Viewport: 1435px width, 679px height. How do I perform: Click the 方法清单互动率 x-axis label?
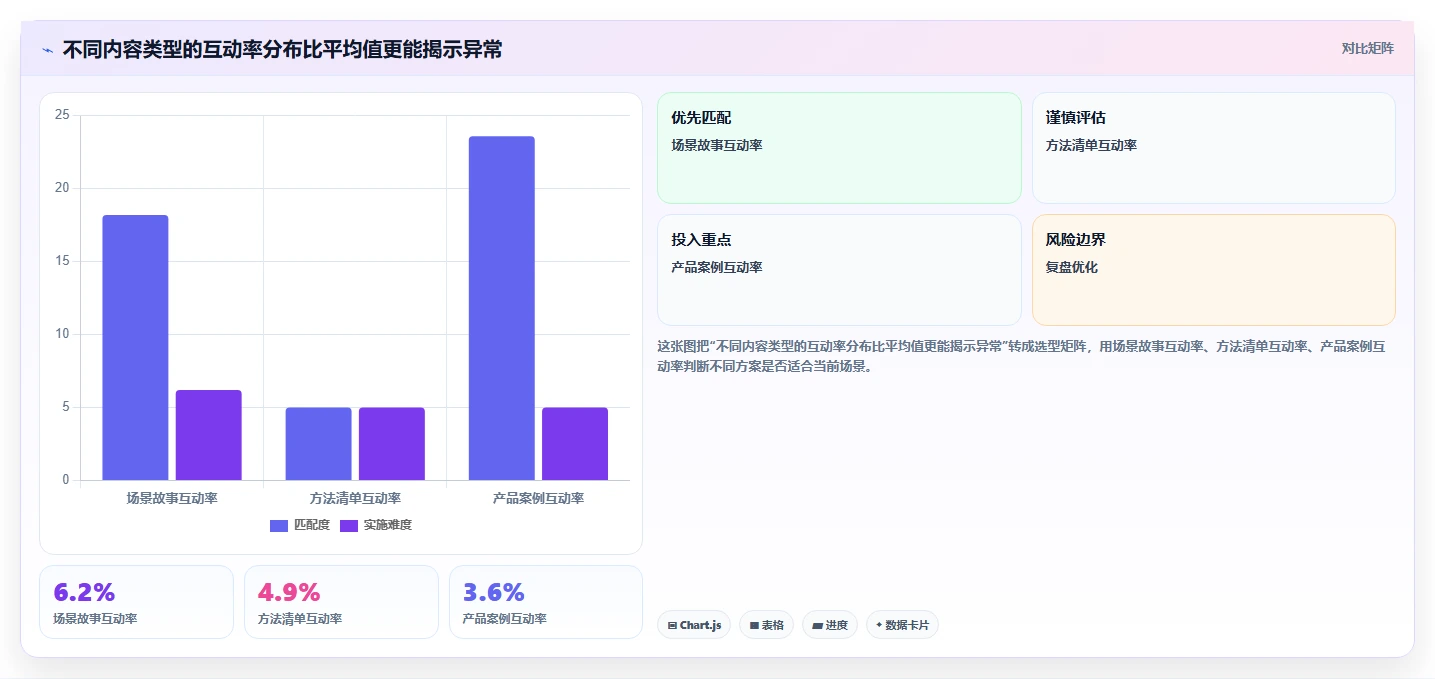point(355,498)
